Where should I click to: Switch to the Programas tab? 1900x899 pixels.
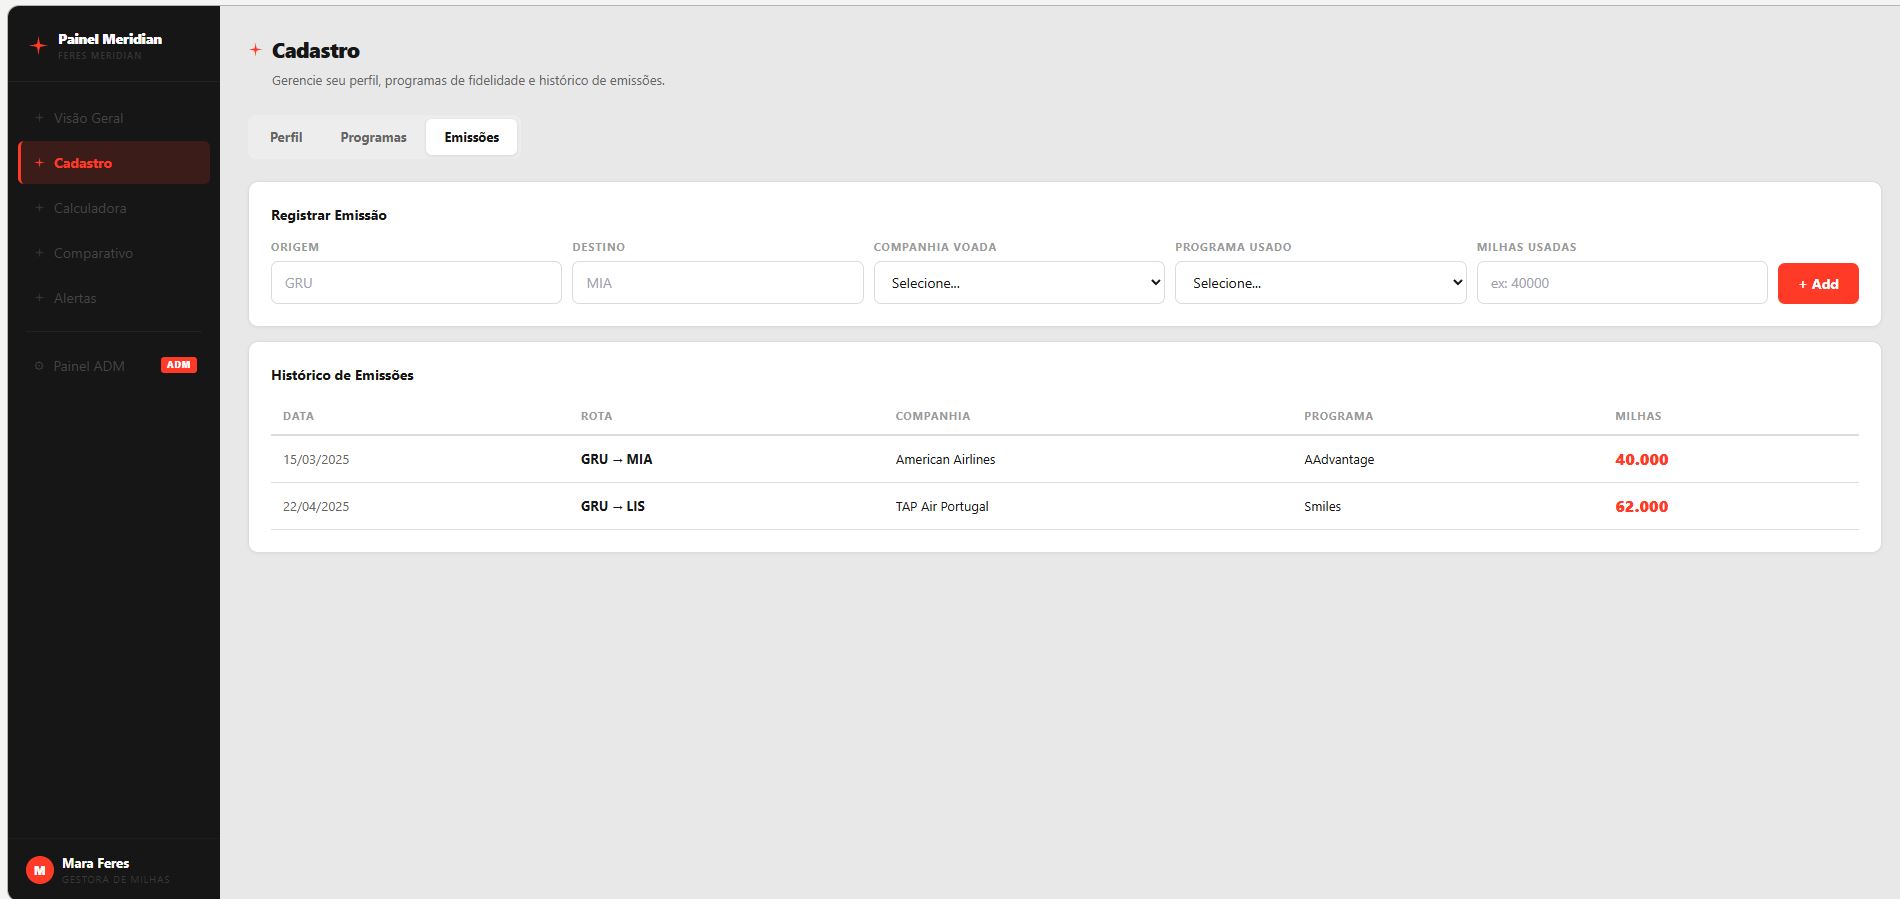[x=373, y=137]
